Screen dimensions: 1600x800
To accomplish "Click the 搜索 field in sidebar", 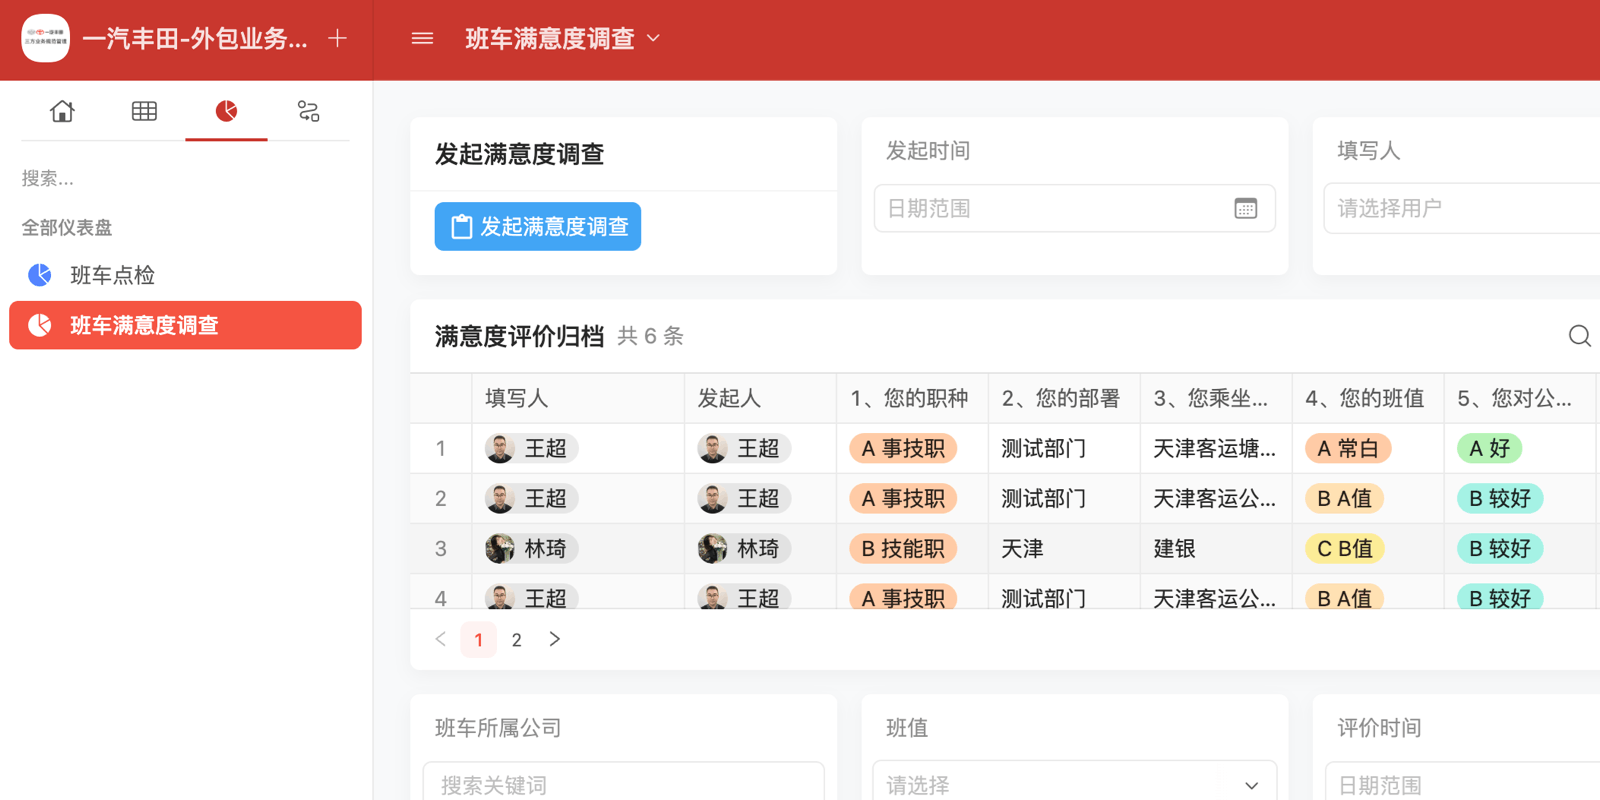I will pos(180,179).
